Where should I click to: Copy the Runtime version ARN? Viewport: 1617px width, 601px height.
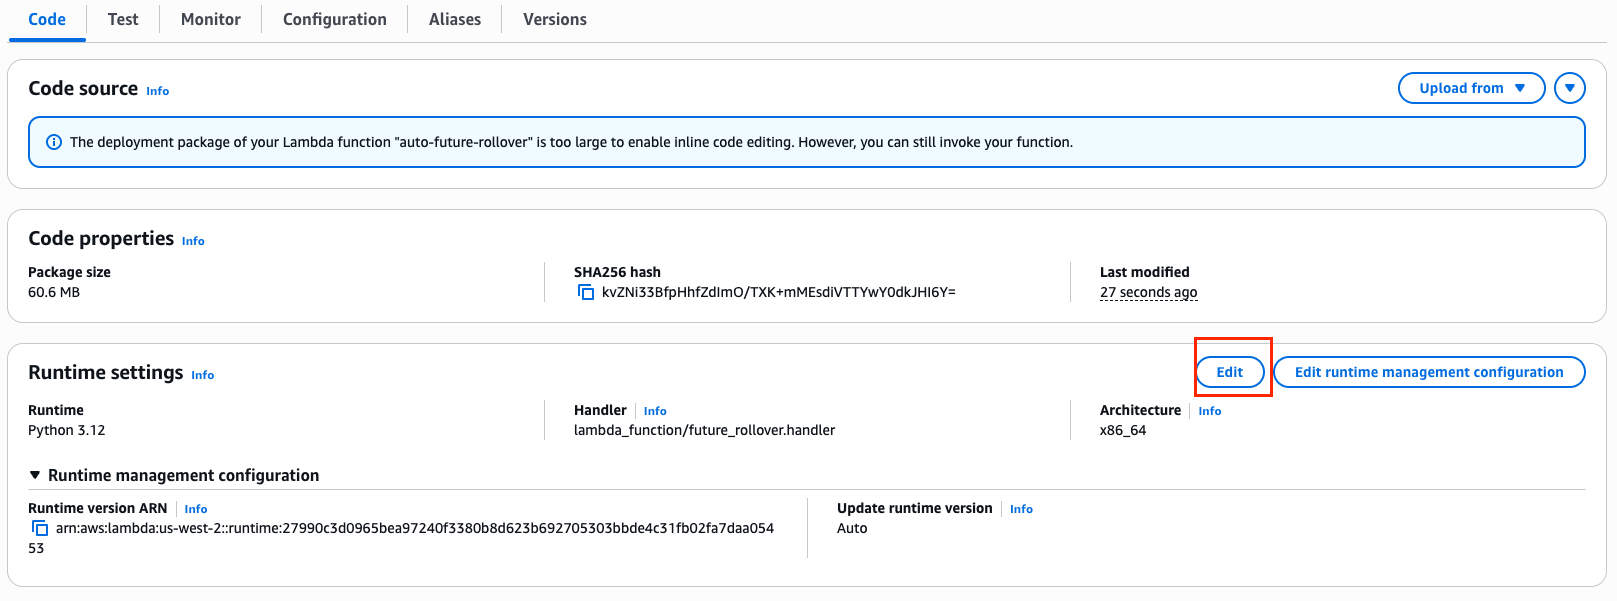pyautogui.click(x=40, y=528)
